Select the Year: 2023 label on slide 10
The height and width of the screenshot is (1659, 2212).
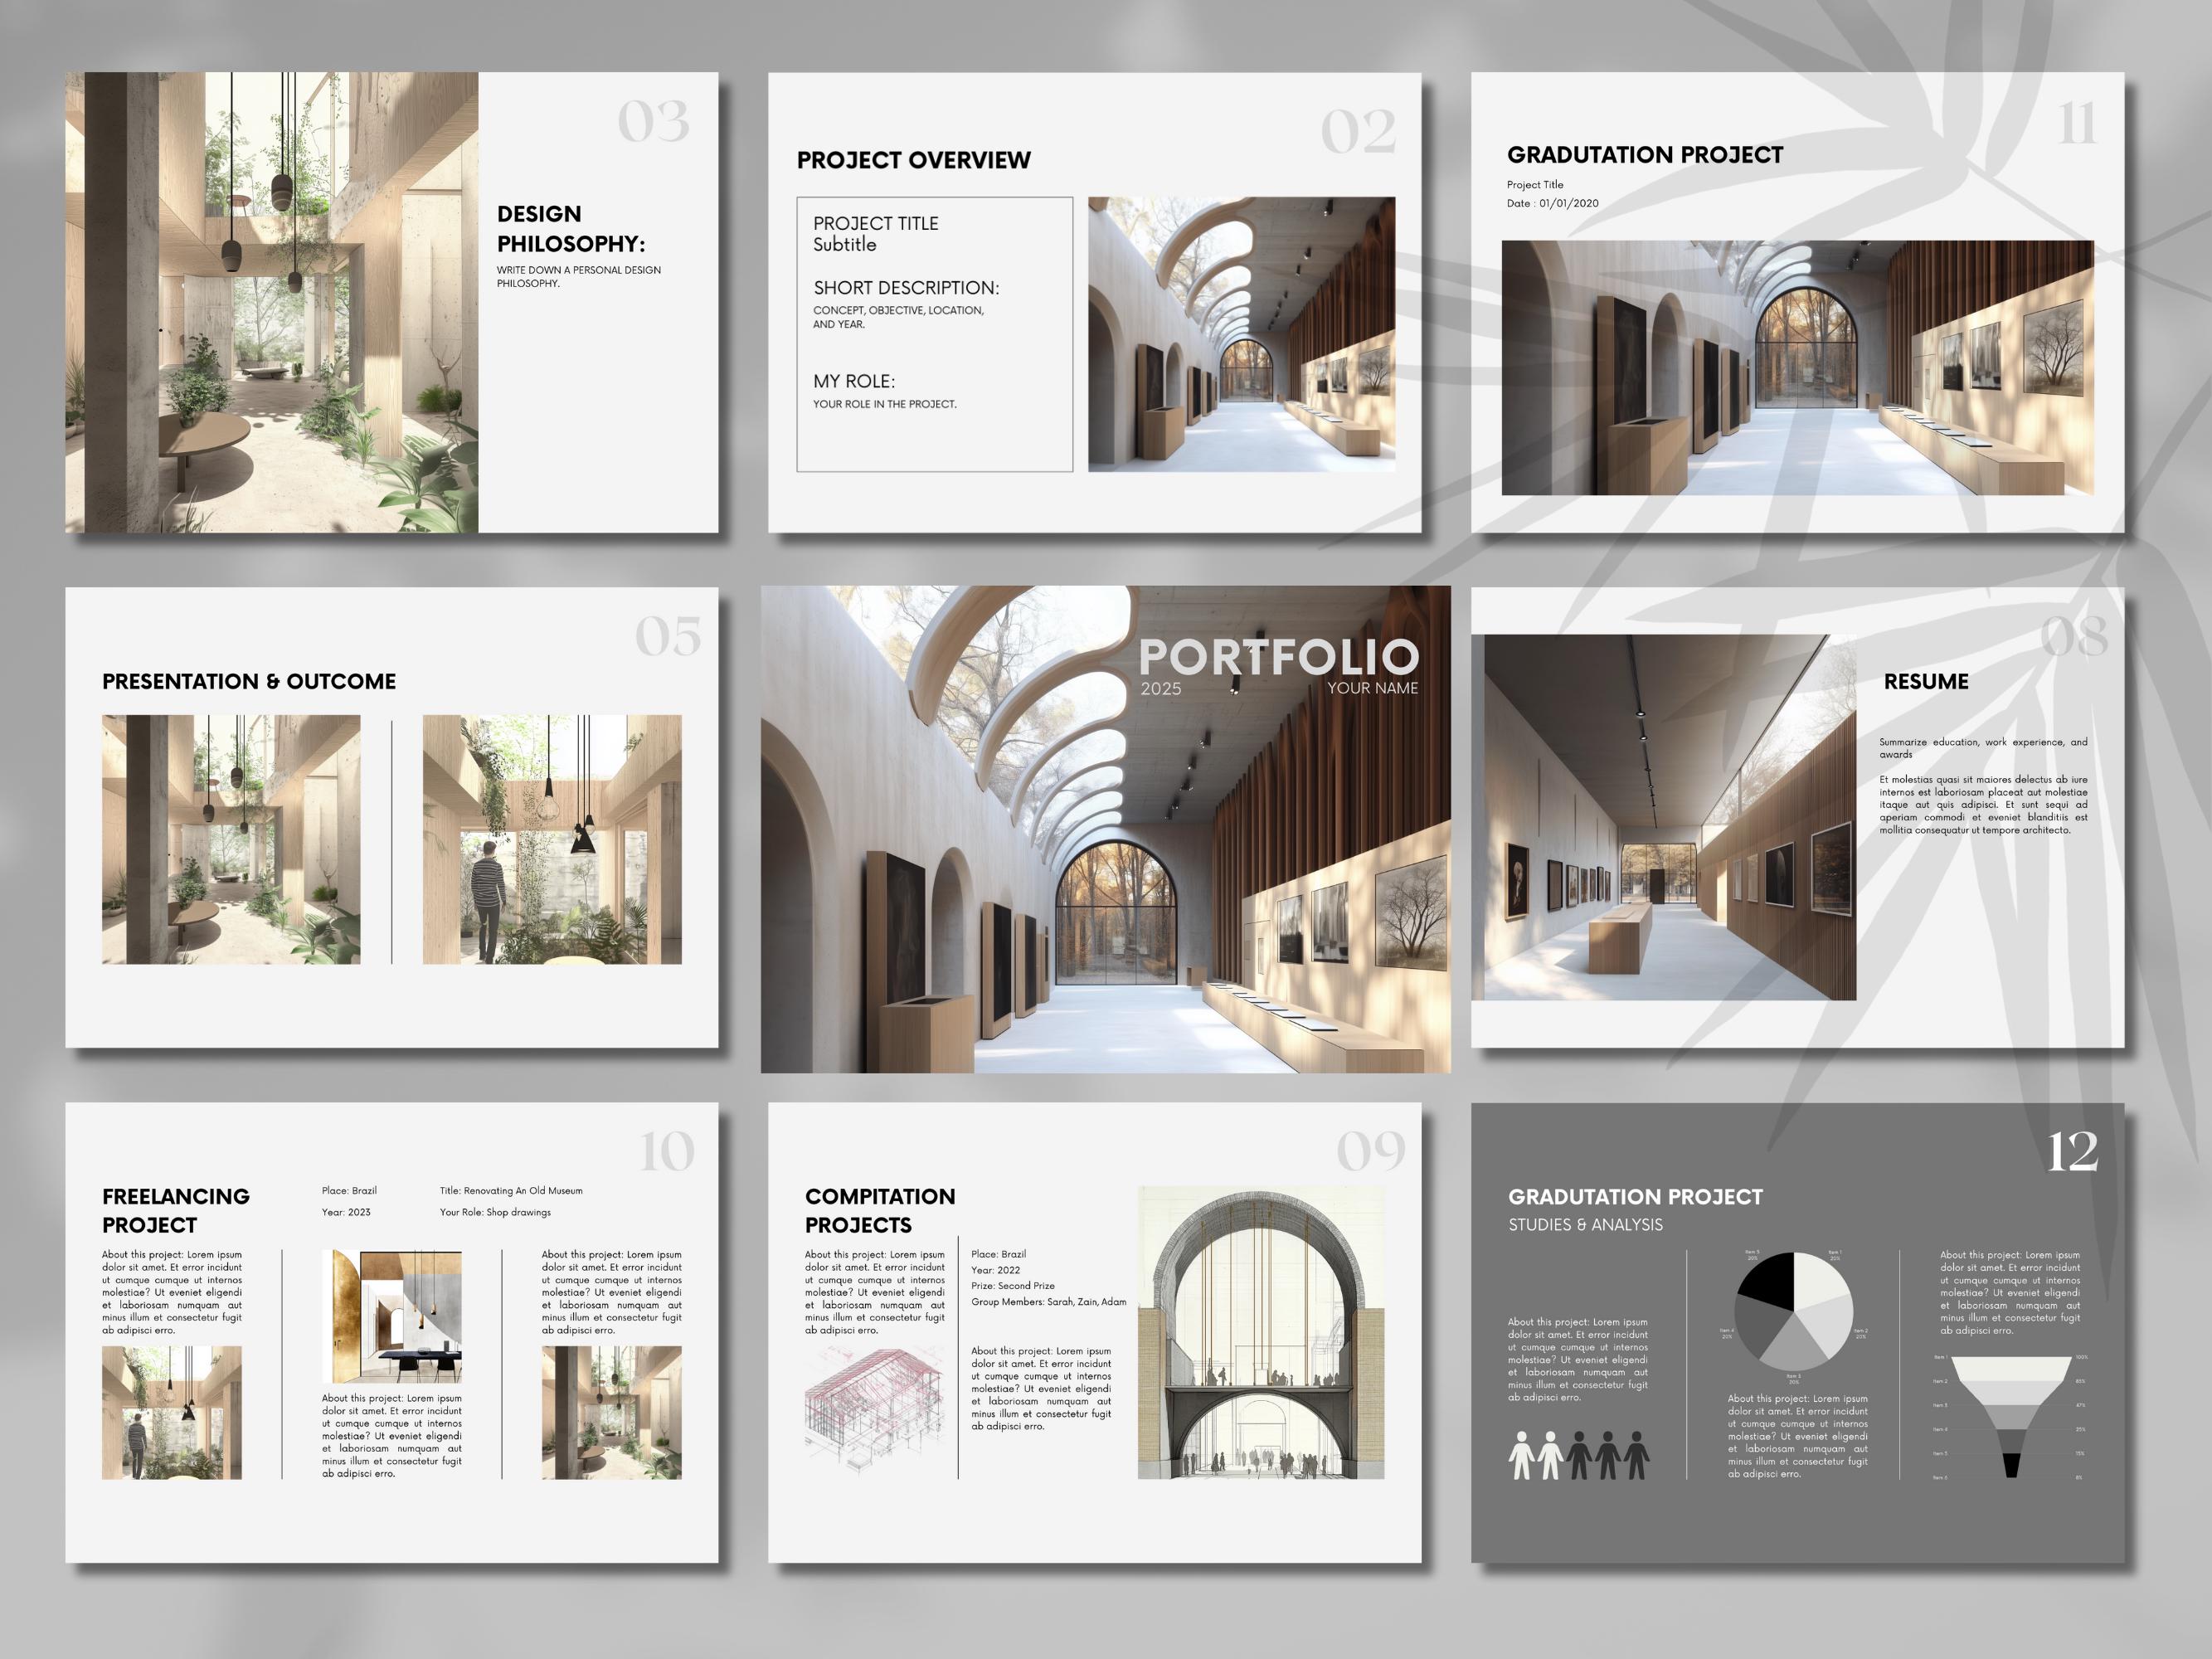(x=345, y=1212)
